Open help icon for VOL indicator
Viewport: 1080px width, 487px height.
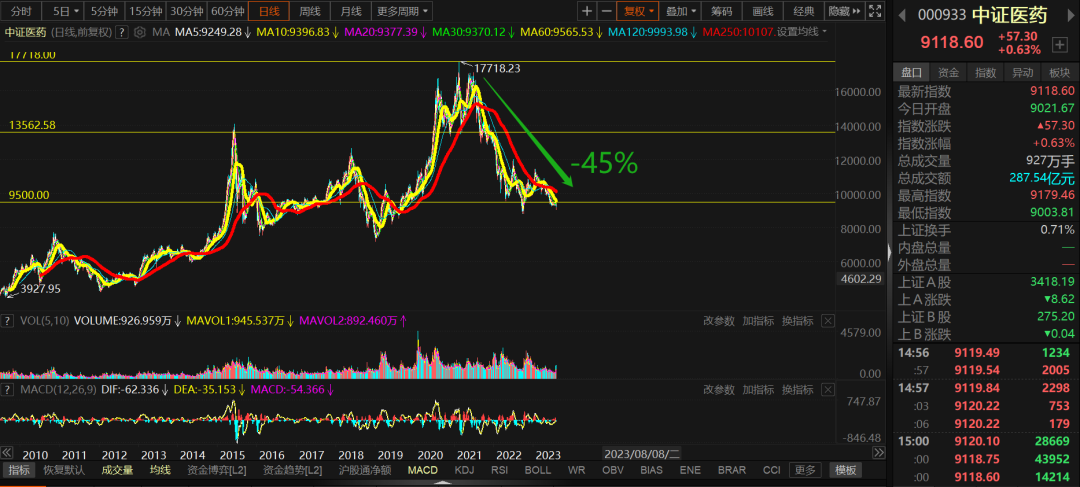[x=8, y=320]
